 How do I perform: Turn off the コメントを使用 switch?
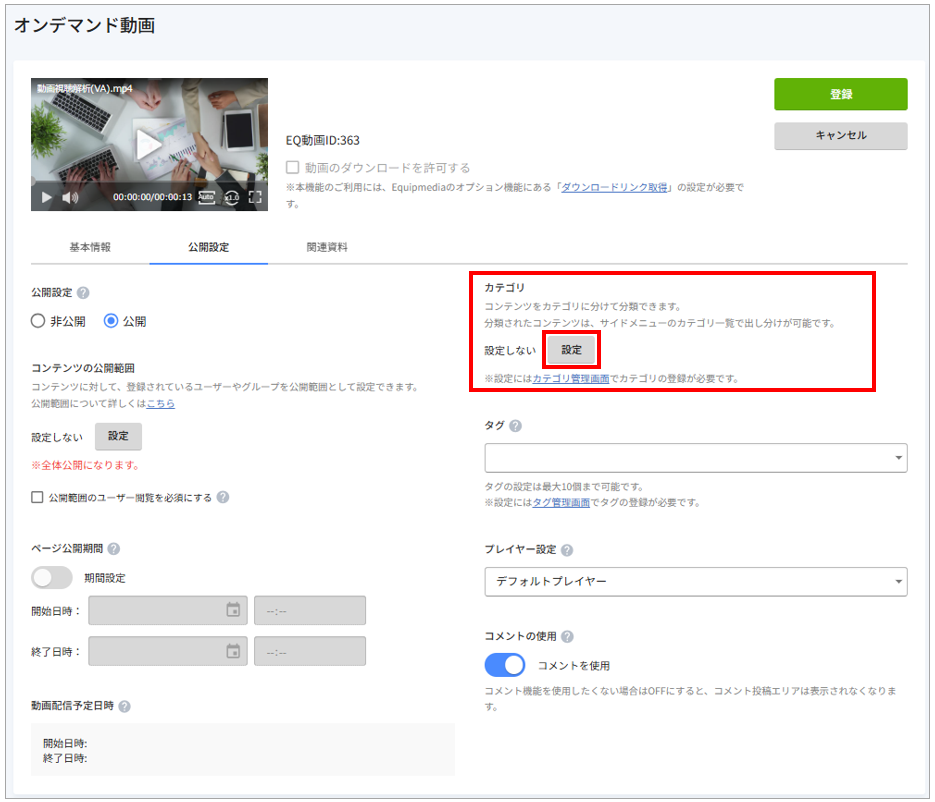point(504,665)
